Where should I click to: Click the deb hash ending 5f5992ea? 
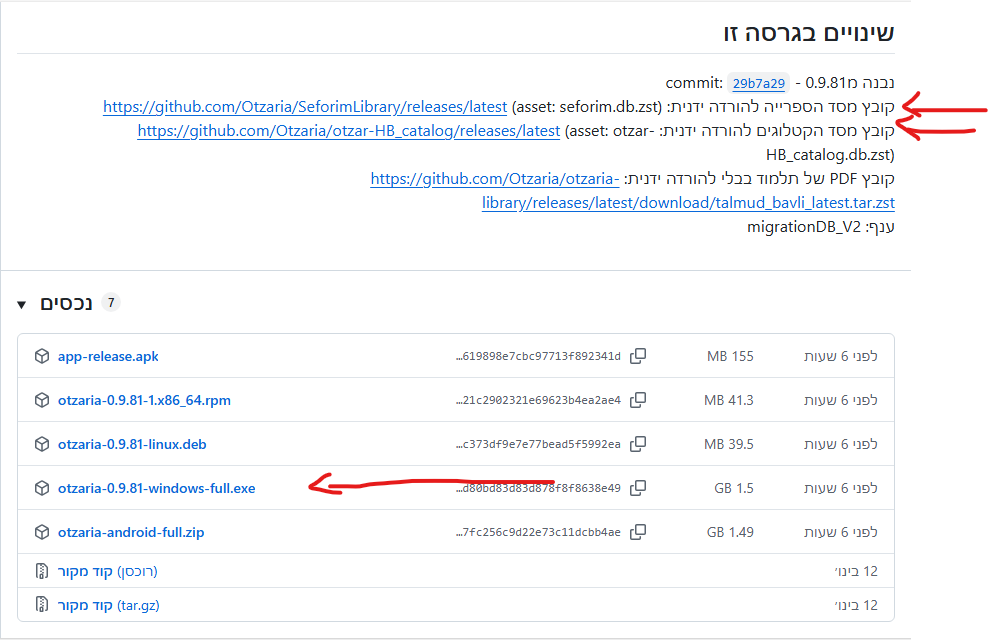point(538,445)
